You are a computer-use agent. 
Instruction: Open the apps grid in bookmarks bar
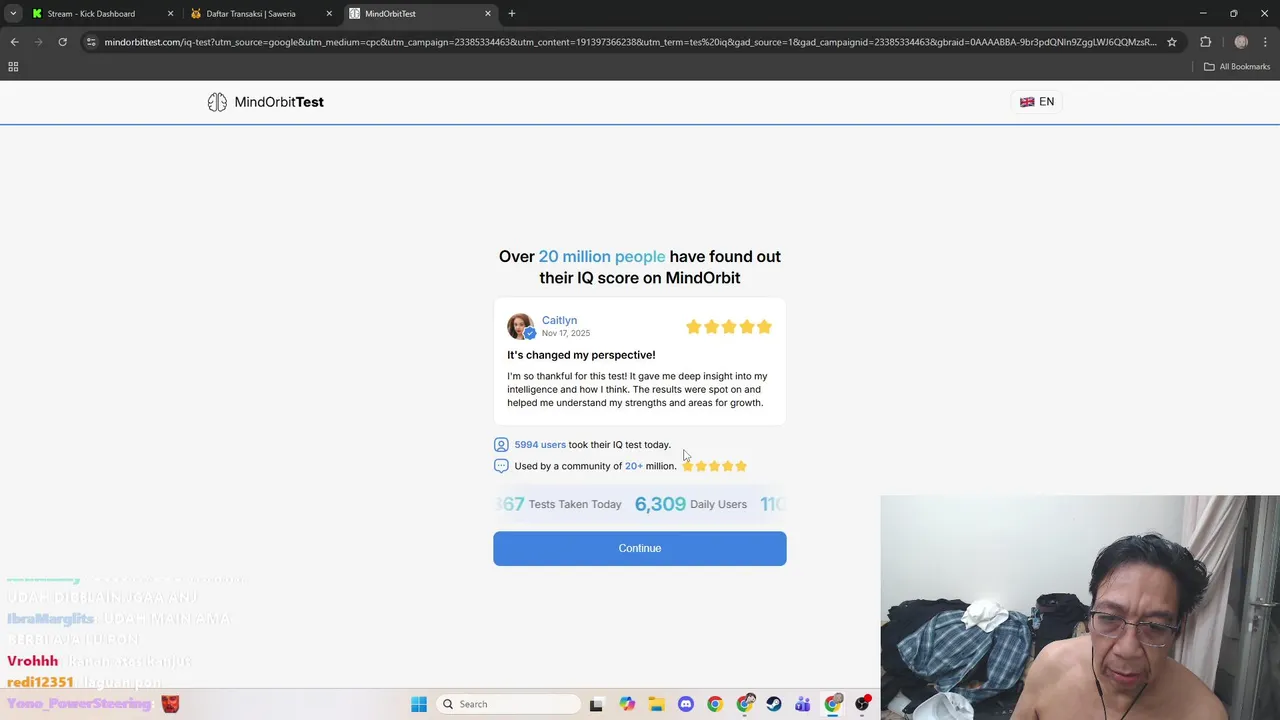click(x=13, y=67)
